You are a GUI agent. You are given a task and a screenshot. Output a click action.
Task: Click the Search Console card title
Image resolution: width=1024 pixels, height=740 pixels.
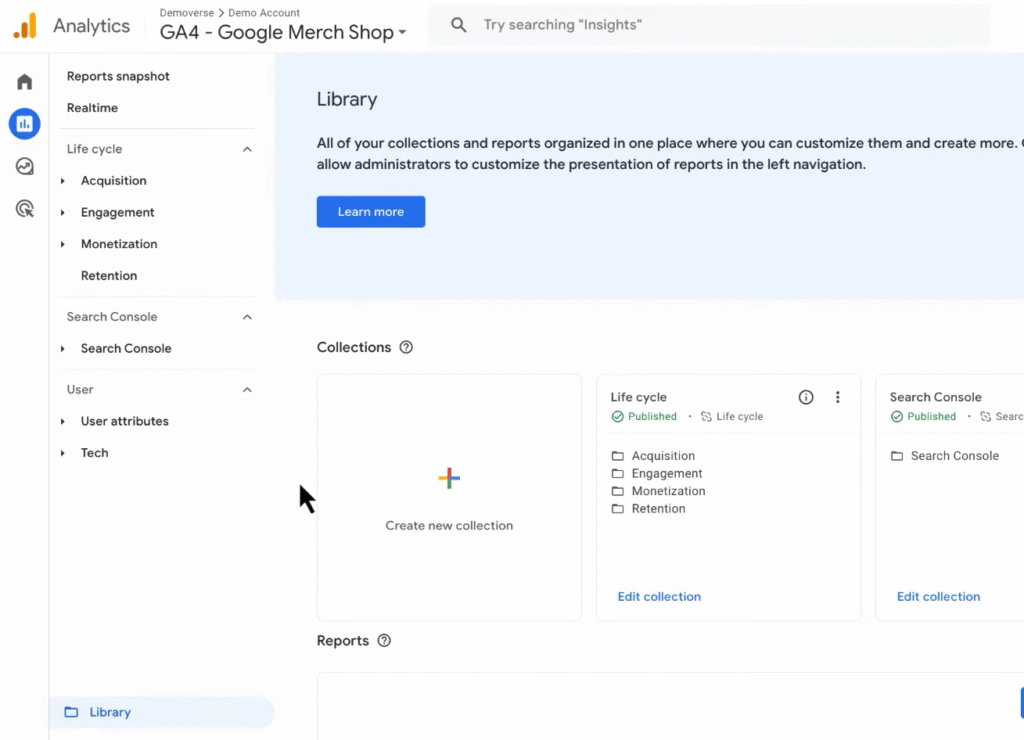pyautogui.click(x=935, y=397)
